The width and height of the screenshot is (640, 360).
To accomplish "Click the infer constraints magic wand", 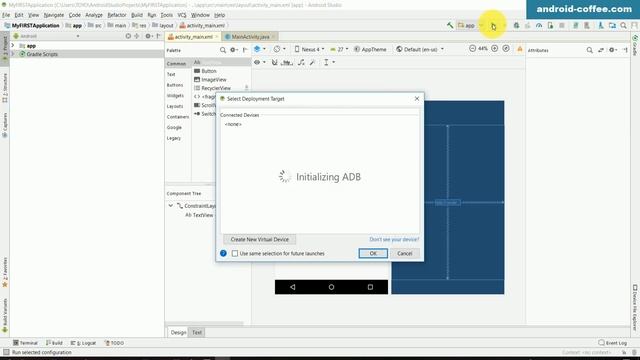I will (312, 62).
